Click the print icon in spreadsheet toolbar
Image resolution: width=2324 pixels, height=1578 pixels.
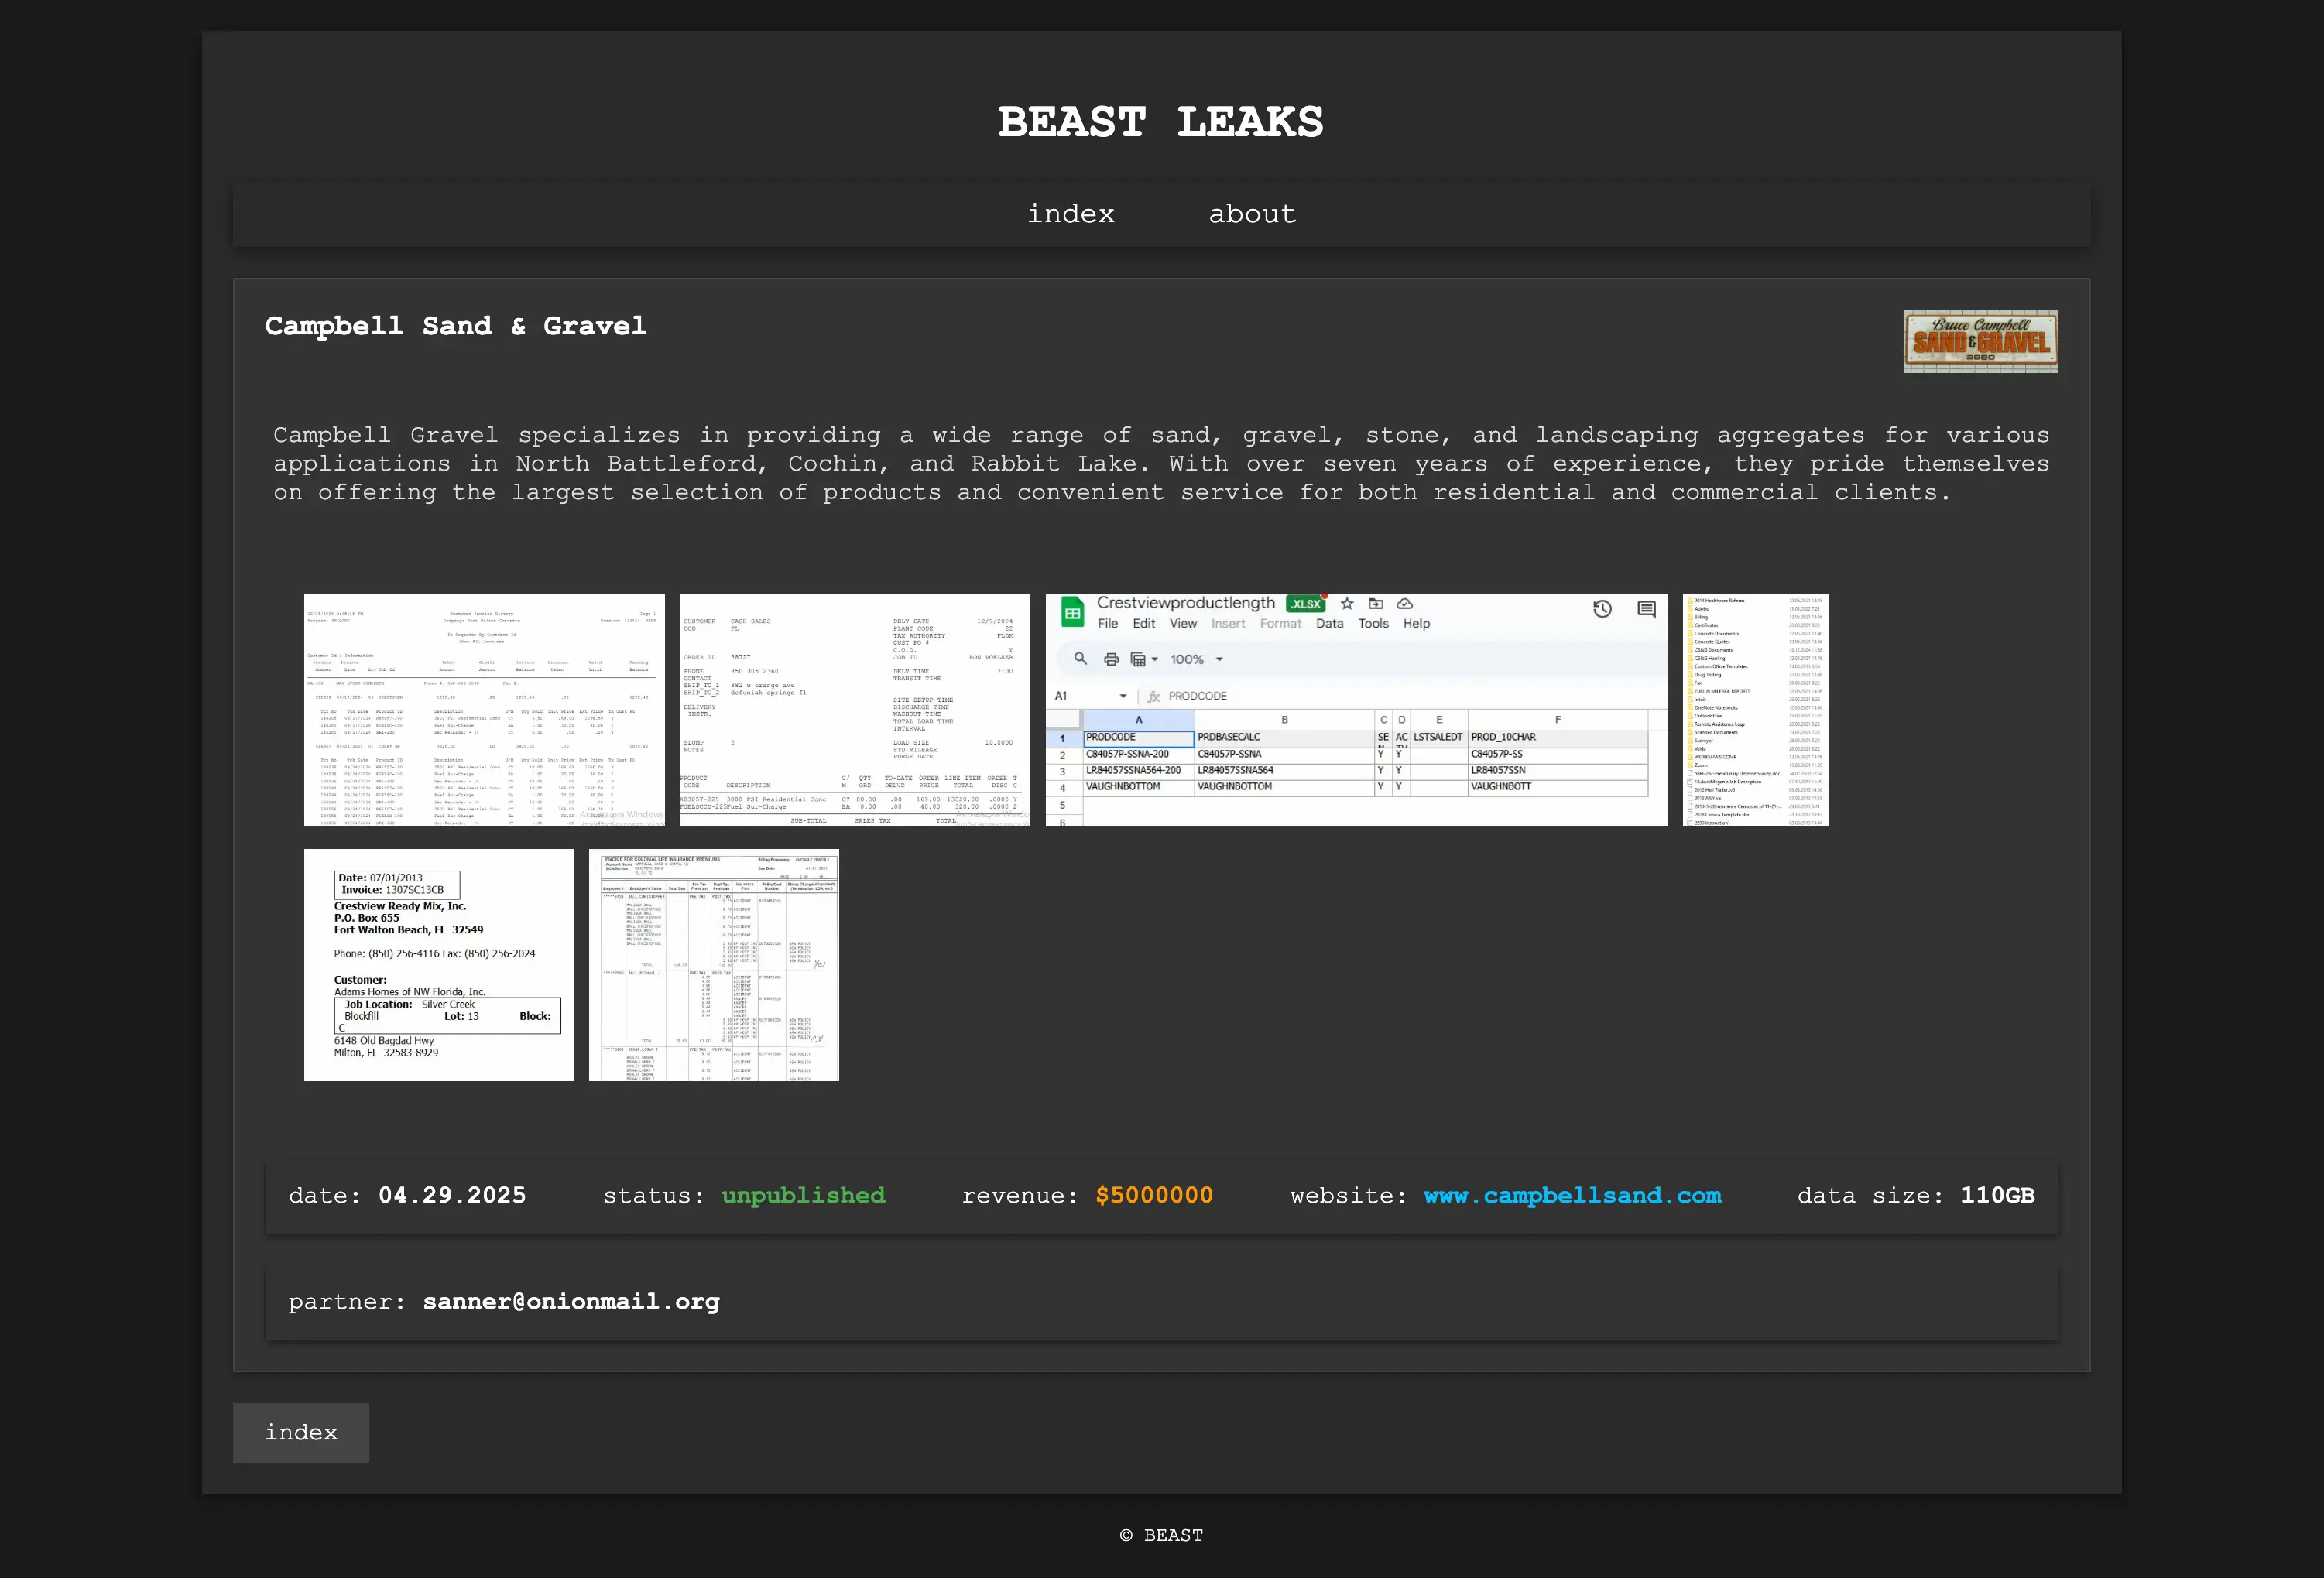pos(1110,659)
